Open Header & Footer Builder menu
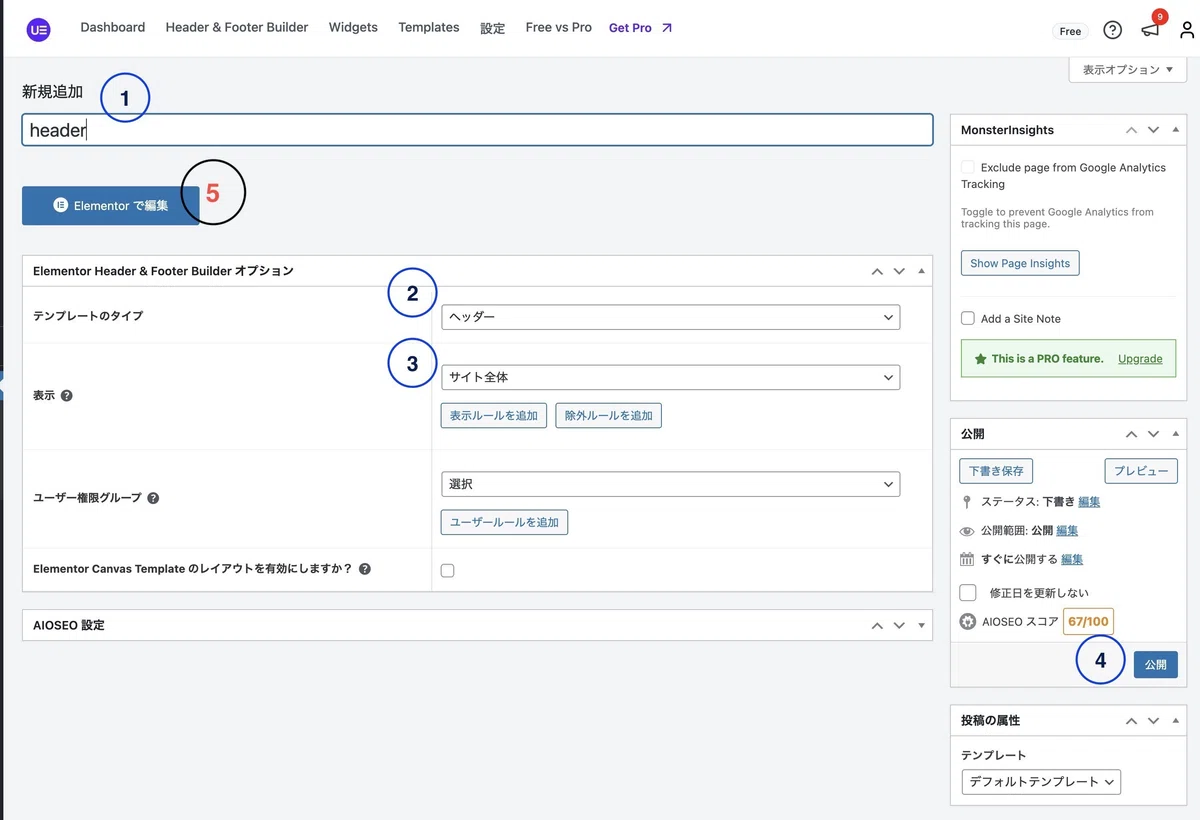This screenshot has width=1200, height=820. 237,27
